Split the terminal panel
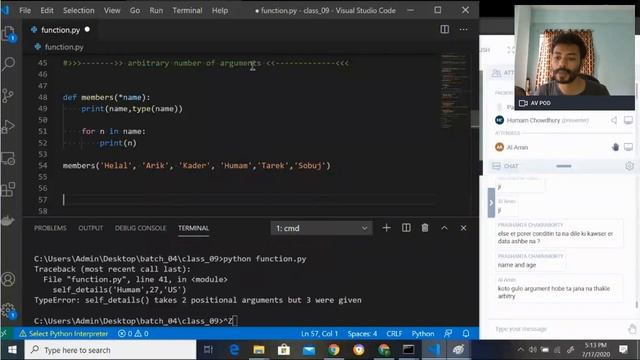 pyautogui.click(x=406, y=228)
